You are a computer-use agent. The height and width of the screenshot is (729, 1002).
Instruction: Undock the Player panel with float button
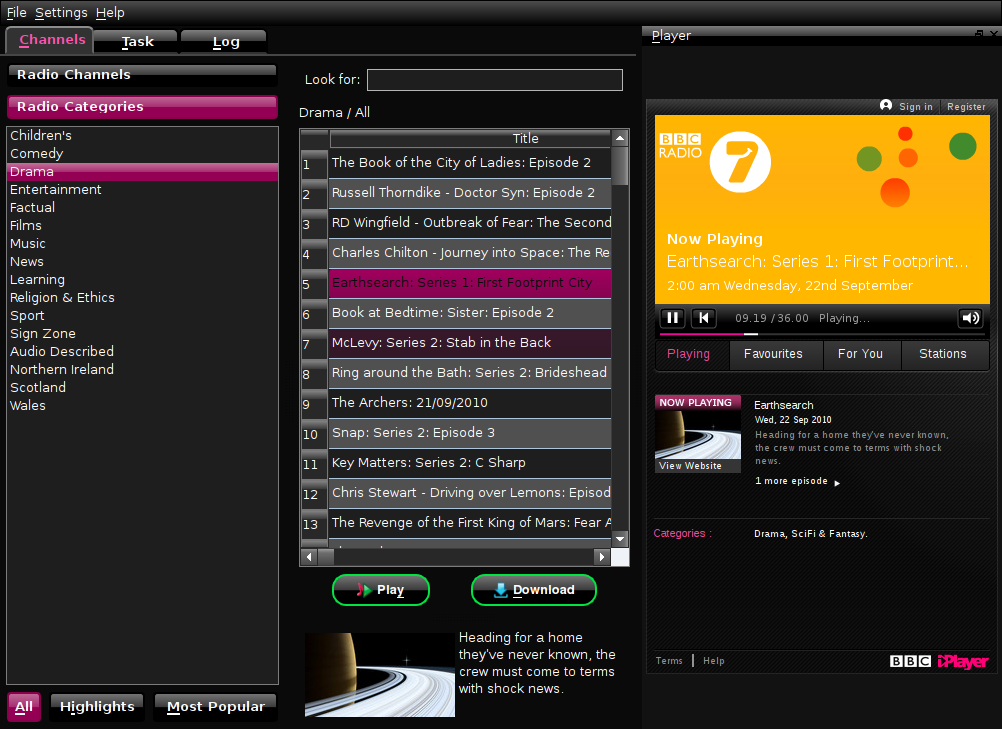pos(979,34)
